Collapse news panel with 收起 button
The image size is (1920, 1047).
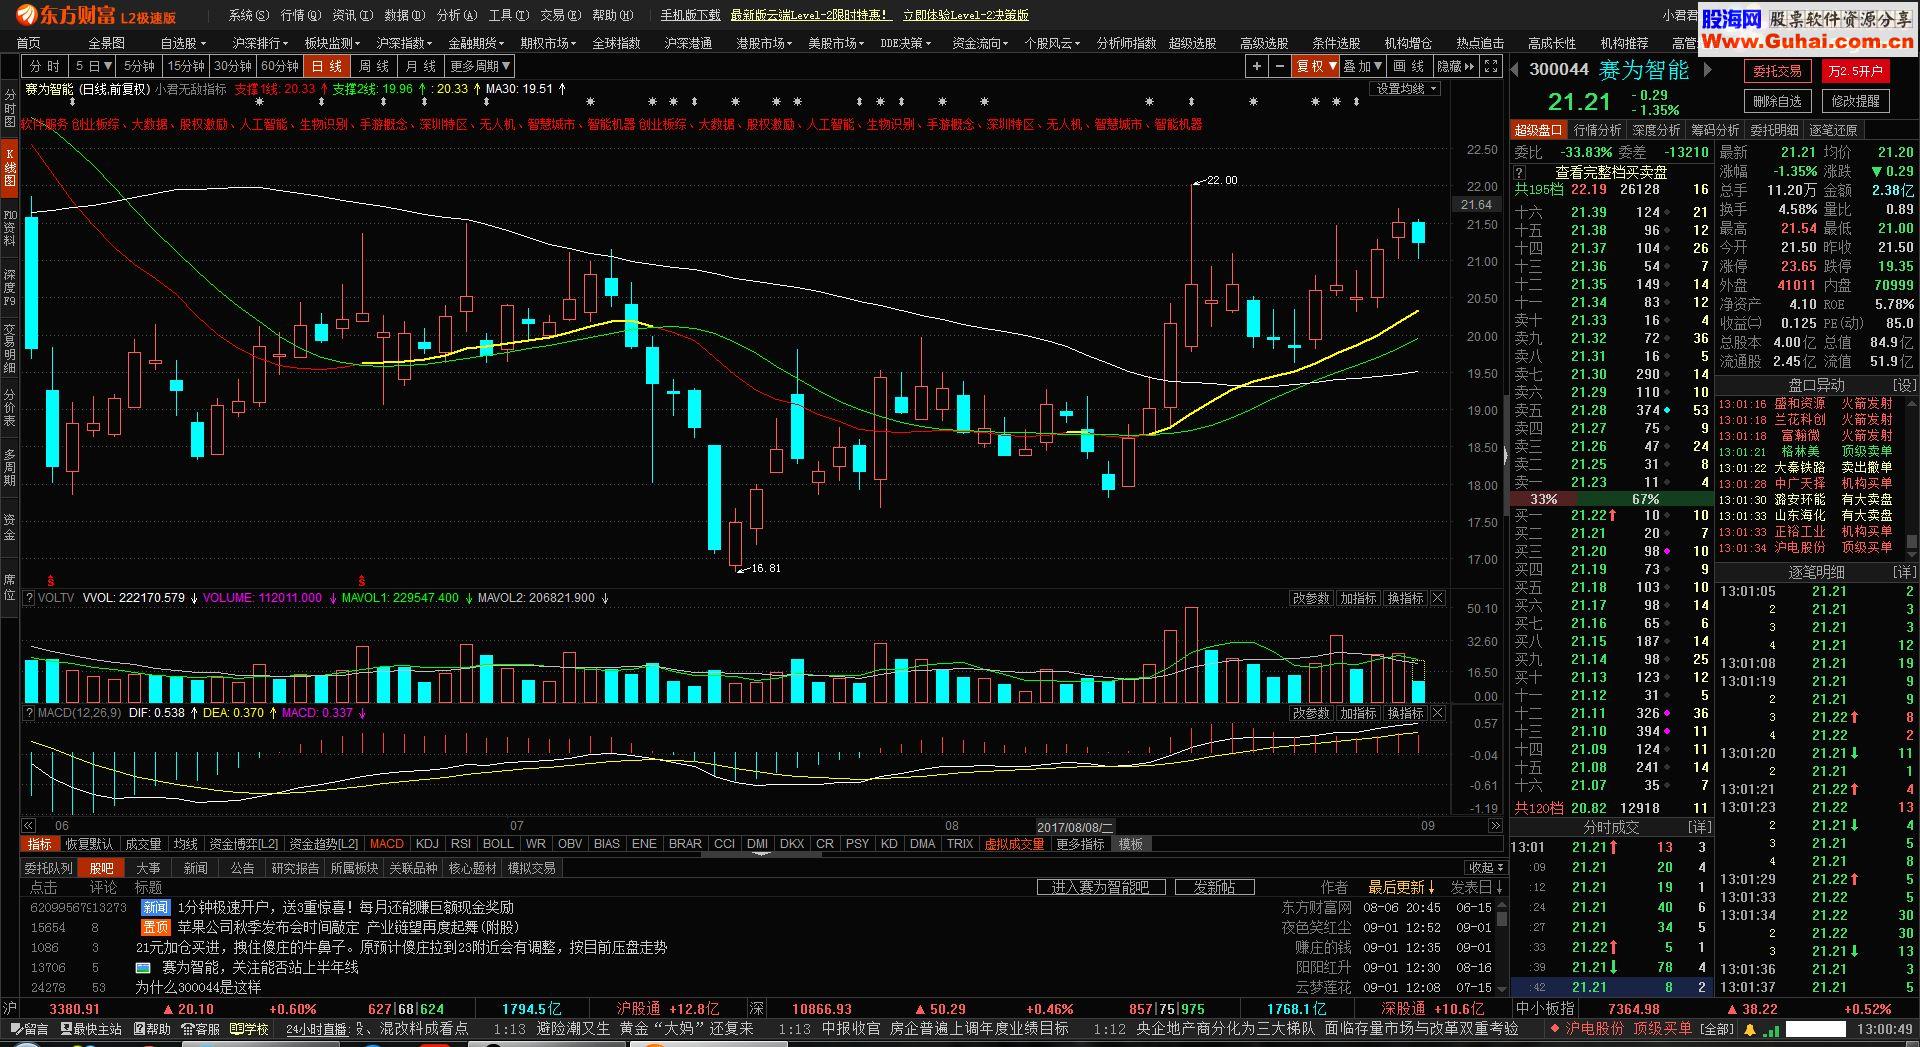click(1486, 868)
